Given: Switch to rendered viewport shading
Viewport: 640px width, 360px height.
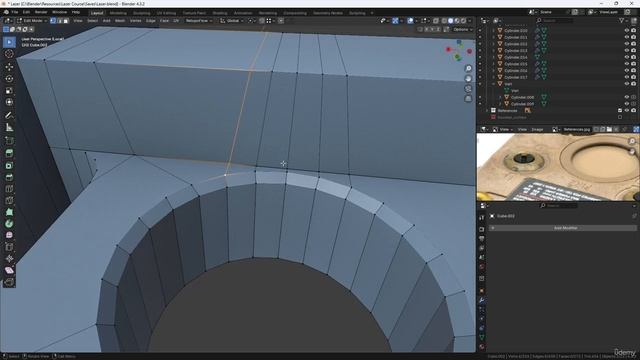Looking at the screenshot, I should (x=463, y=20).
